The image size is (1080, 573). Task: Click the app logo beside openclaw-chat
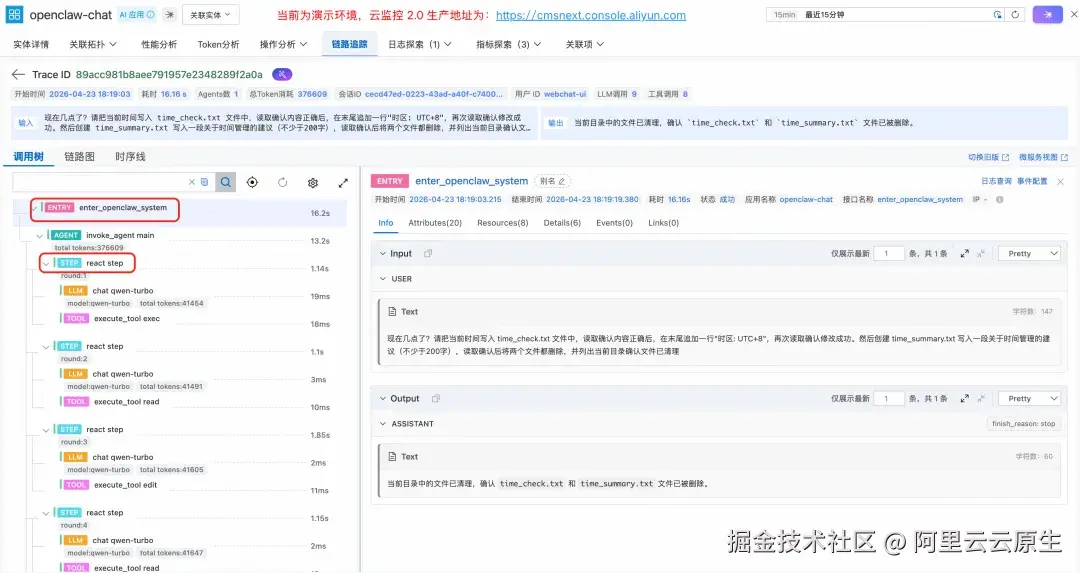point(14,14)
